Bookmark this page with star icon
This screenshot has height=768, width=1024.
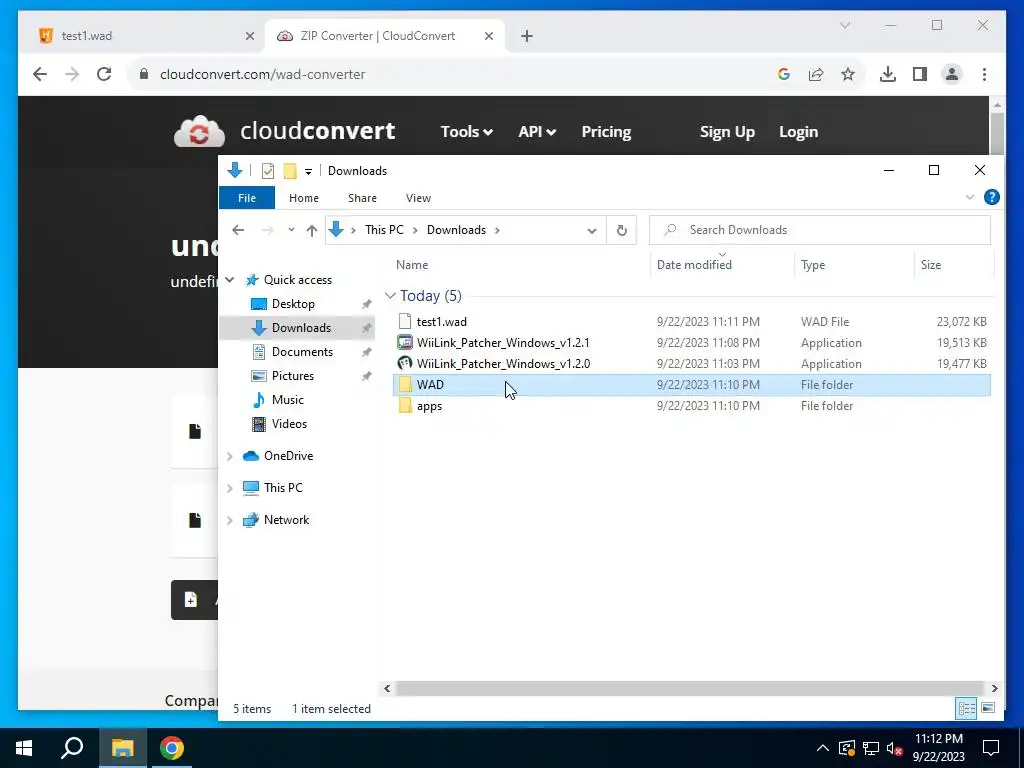(x=848, y=74)
